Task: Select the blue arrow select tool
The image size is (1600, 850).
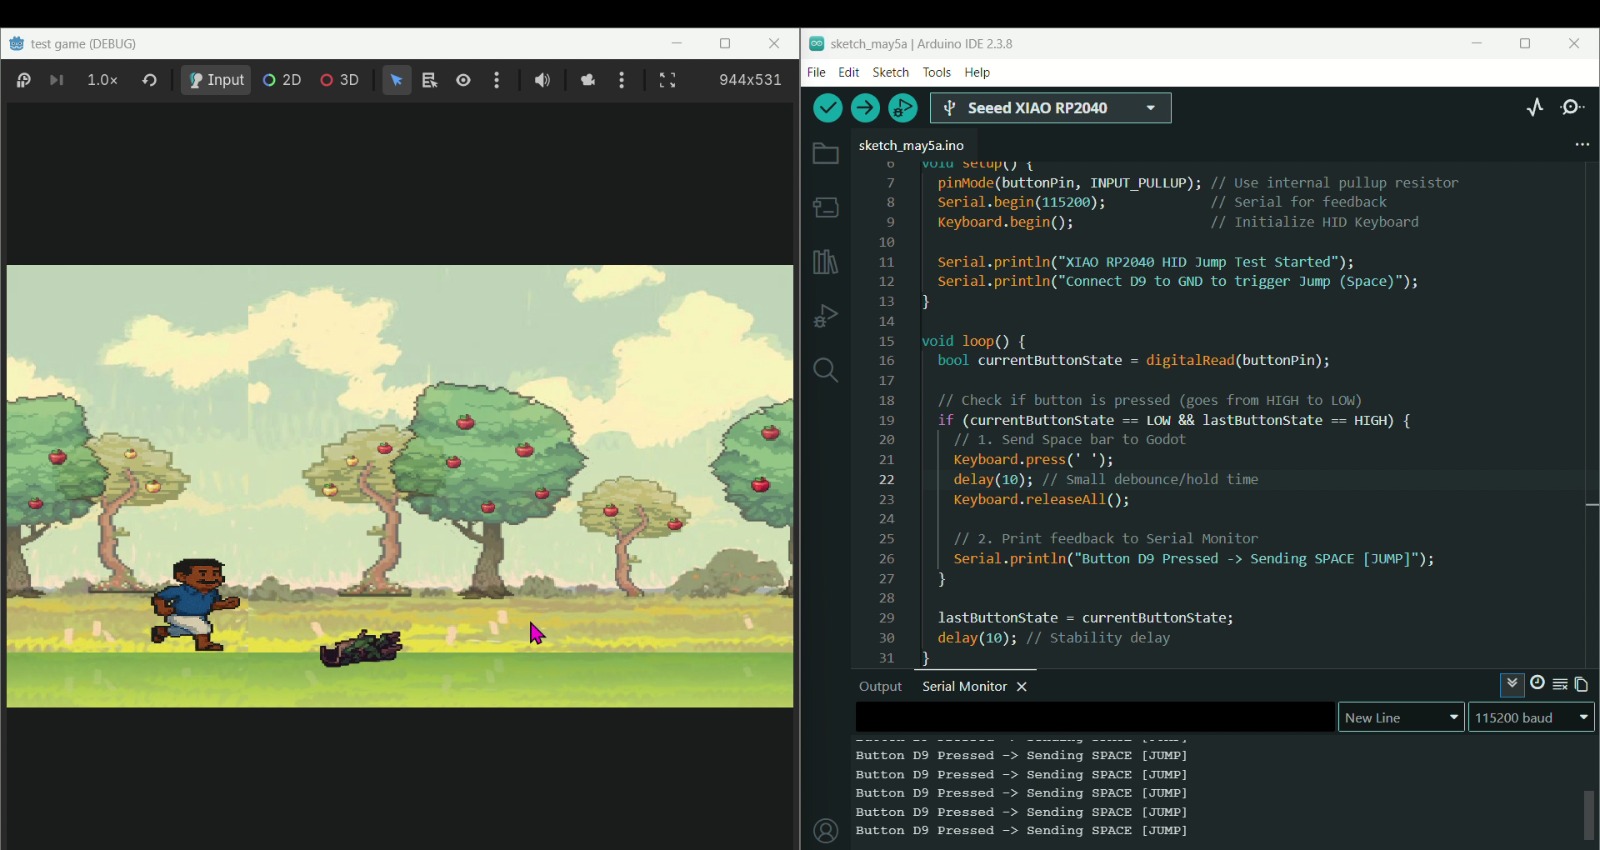Action: click(397, 80)
